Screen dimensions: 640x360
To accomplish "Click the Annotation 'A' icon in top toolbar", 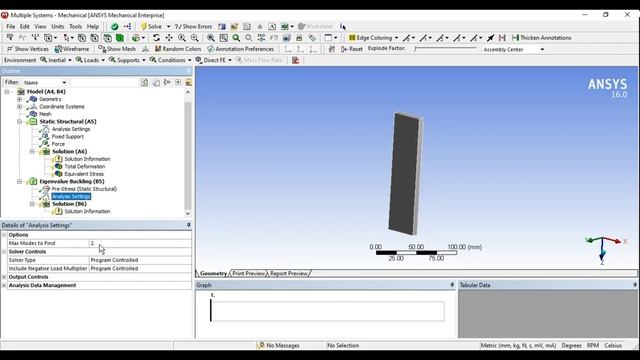I will tap(272, 27).
